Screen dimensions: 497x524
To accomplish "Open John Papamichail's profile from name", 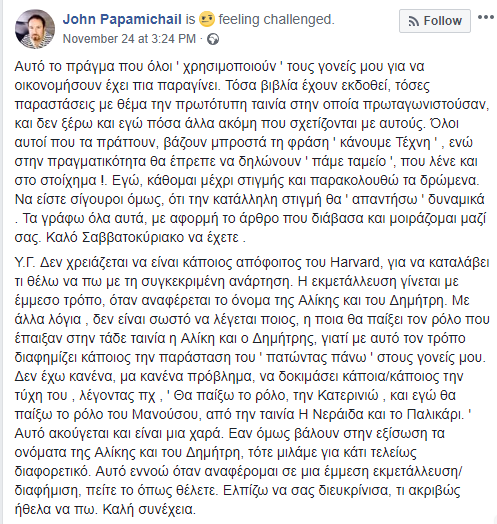I will 122,19.
